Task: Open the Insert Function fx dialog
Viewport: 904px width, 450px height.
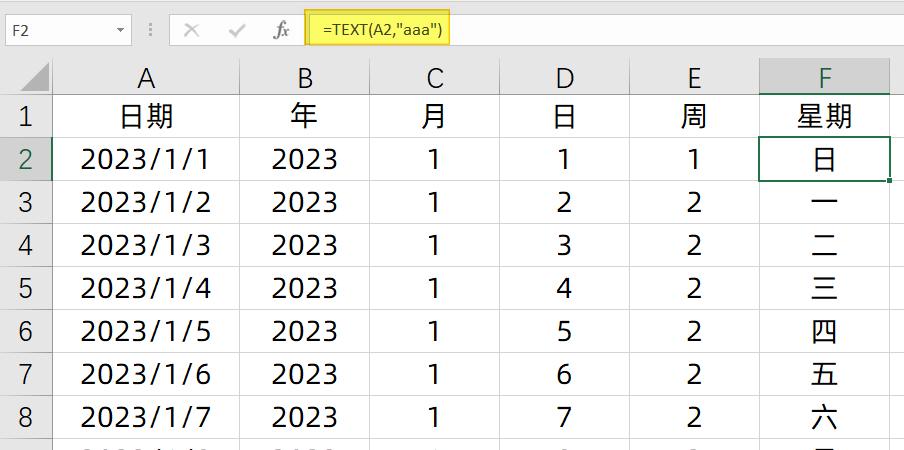Action: click(x=281, y=31)
